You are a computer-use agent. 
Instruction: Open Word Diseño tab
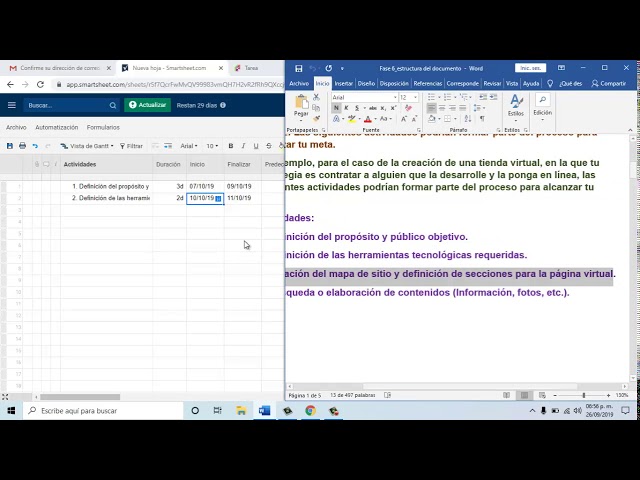pos(366,84)
